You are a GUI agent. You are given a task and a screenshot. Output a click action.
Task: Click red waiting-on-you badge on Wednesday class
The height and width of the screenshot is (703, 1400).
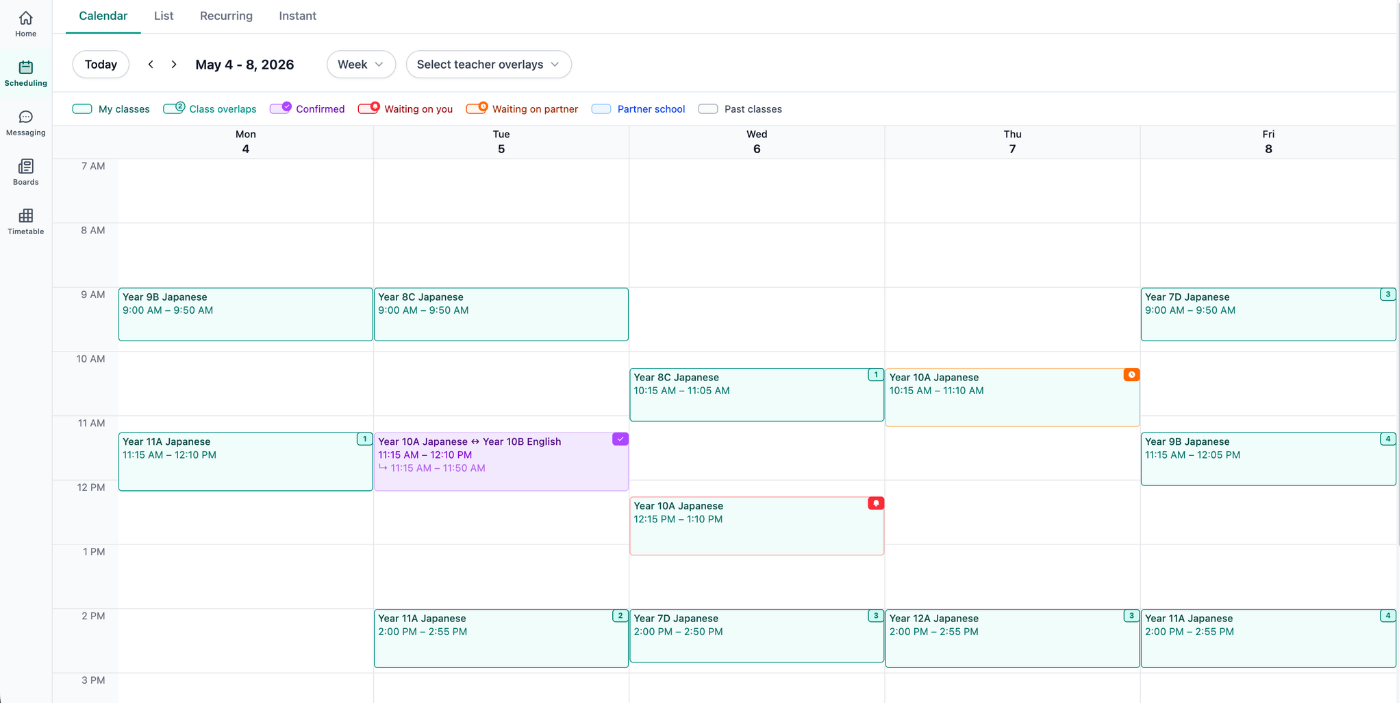click(x=876, y=503)
